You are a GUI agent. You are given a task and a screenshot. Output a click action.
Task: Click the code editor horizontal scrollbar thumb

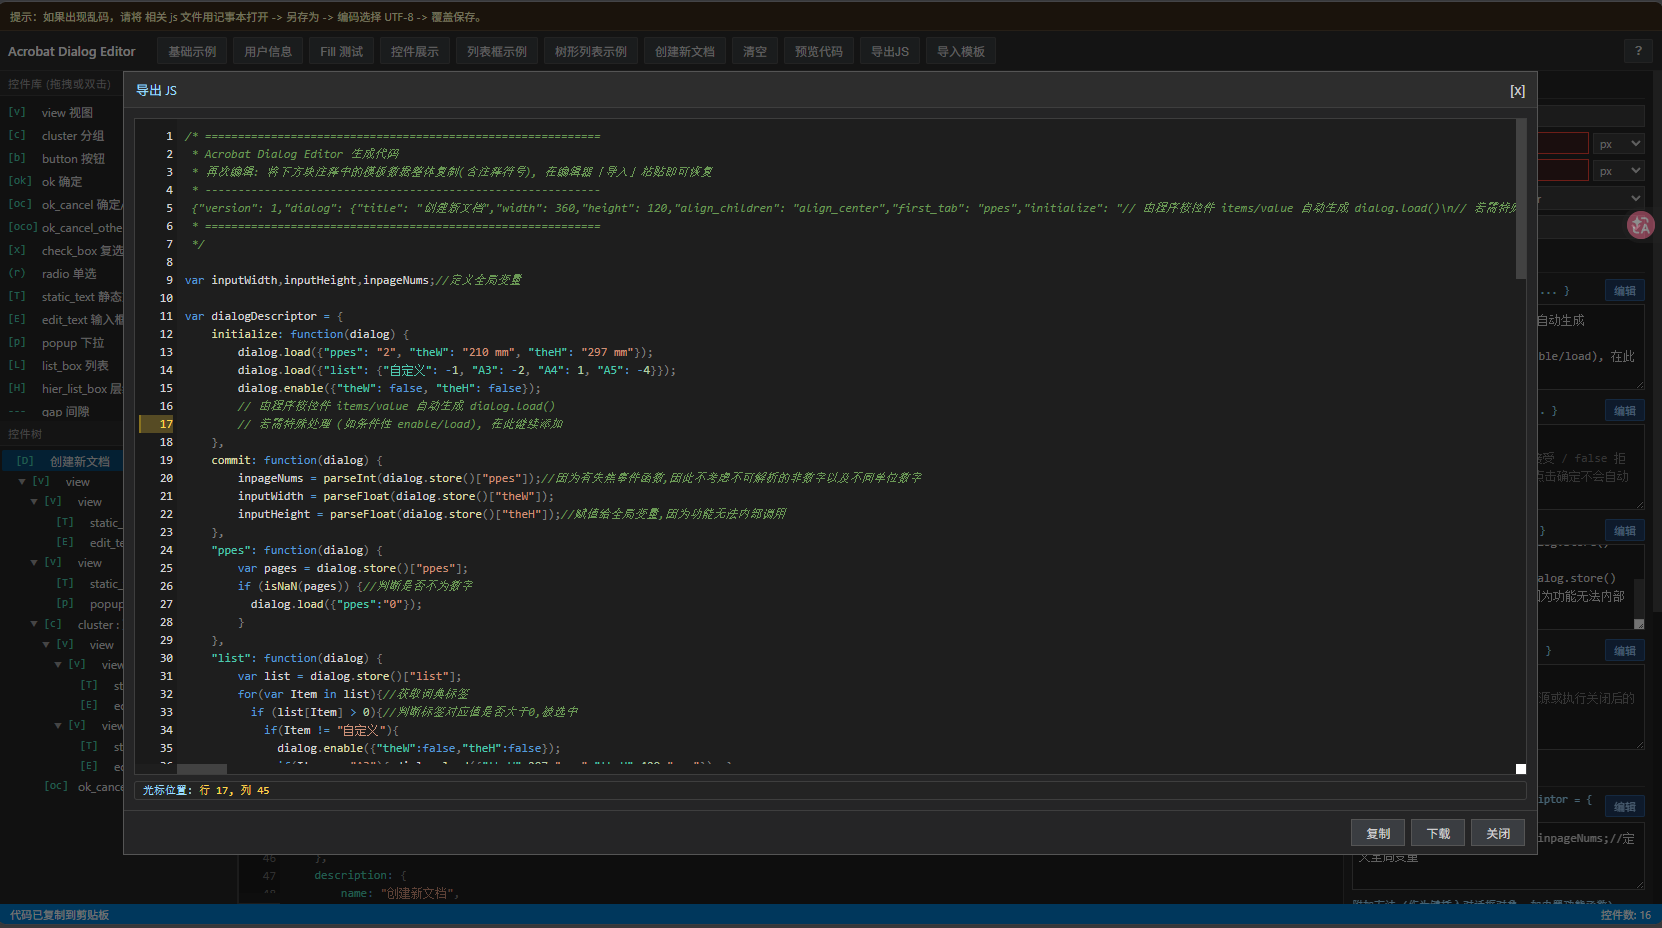(202, 769)
